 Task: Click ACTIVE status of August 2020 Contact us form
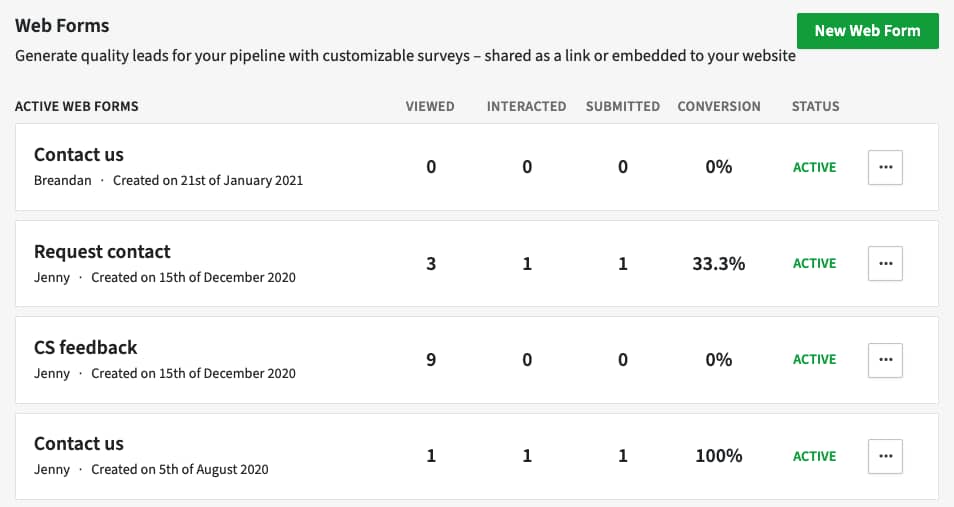pyautogui.click(x=815, y=456)
